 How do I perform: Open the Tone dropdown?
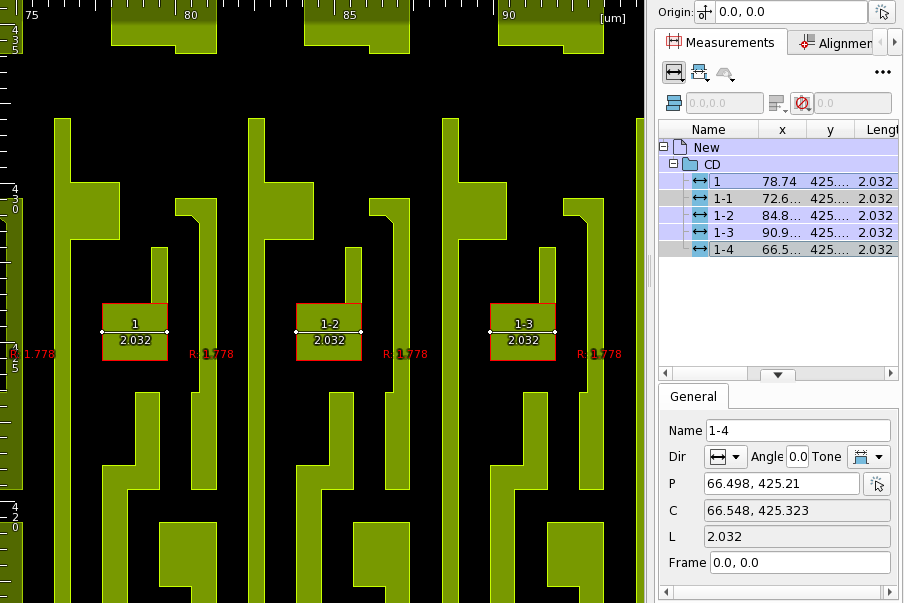868,457
